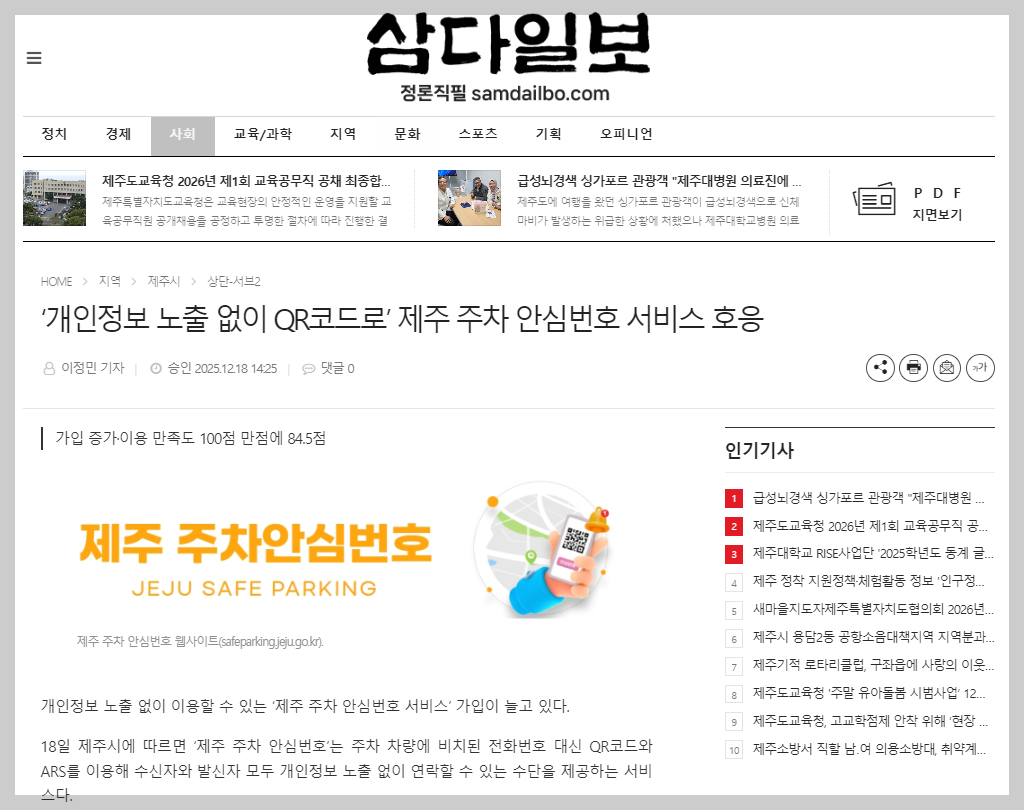This screenshot has width=1024, height=810.
Task: Click the comment bubble icon
Action: tap(308, 369)
